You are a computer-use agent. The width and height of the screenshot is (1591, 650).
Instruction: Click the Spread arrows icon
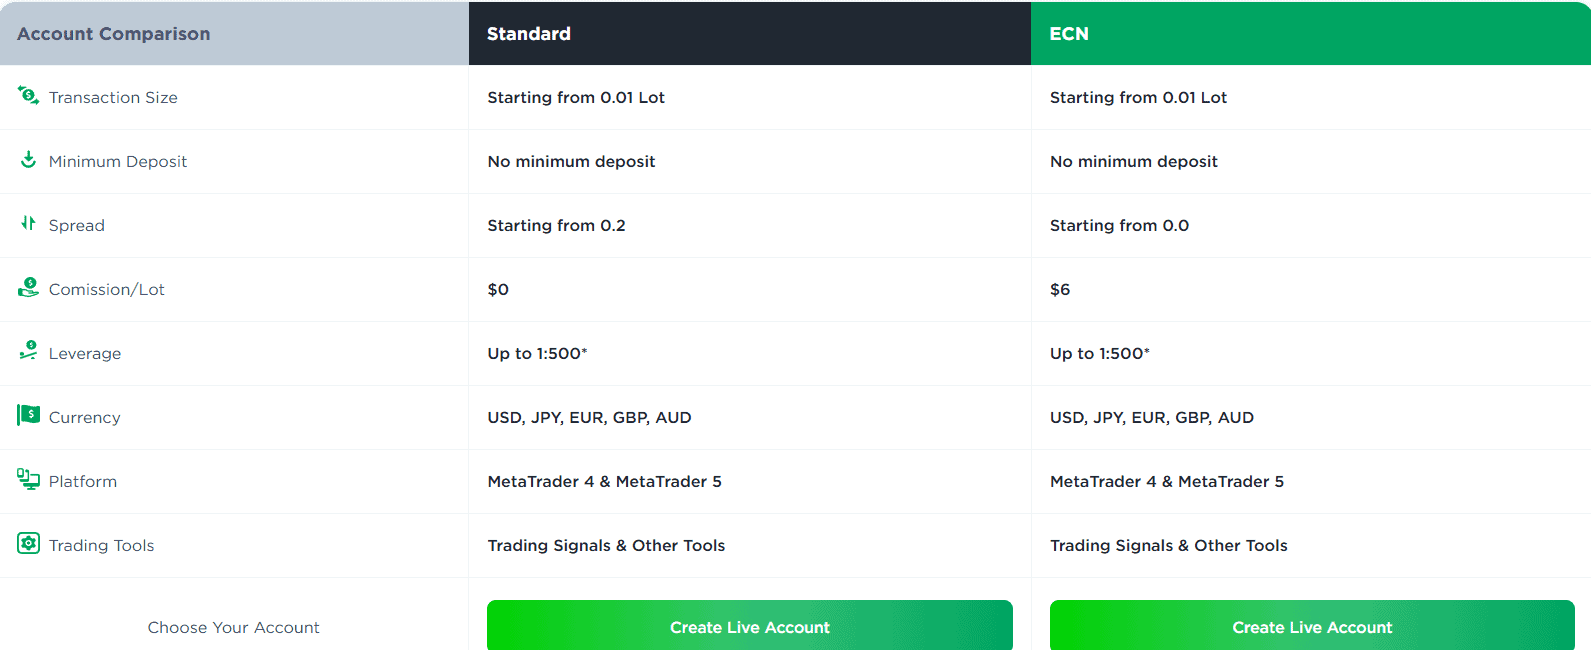(27, 225)
